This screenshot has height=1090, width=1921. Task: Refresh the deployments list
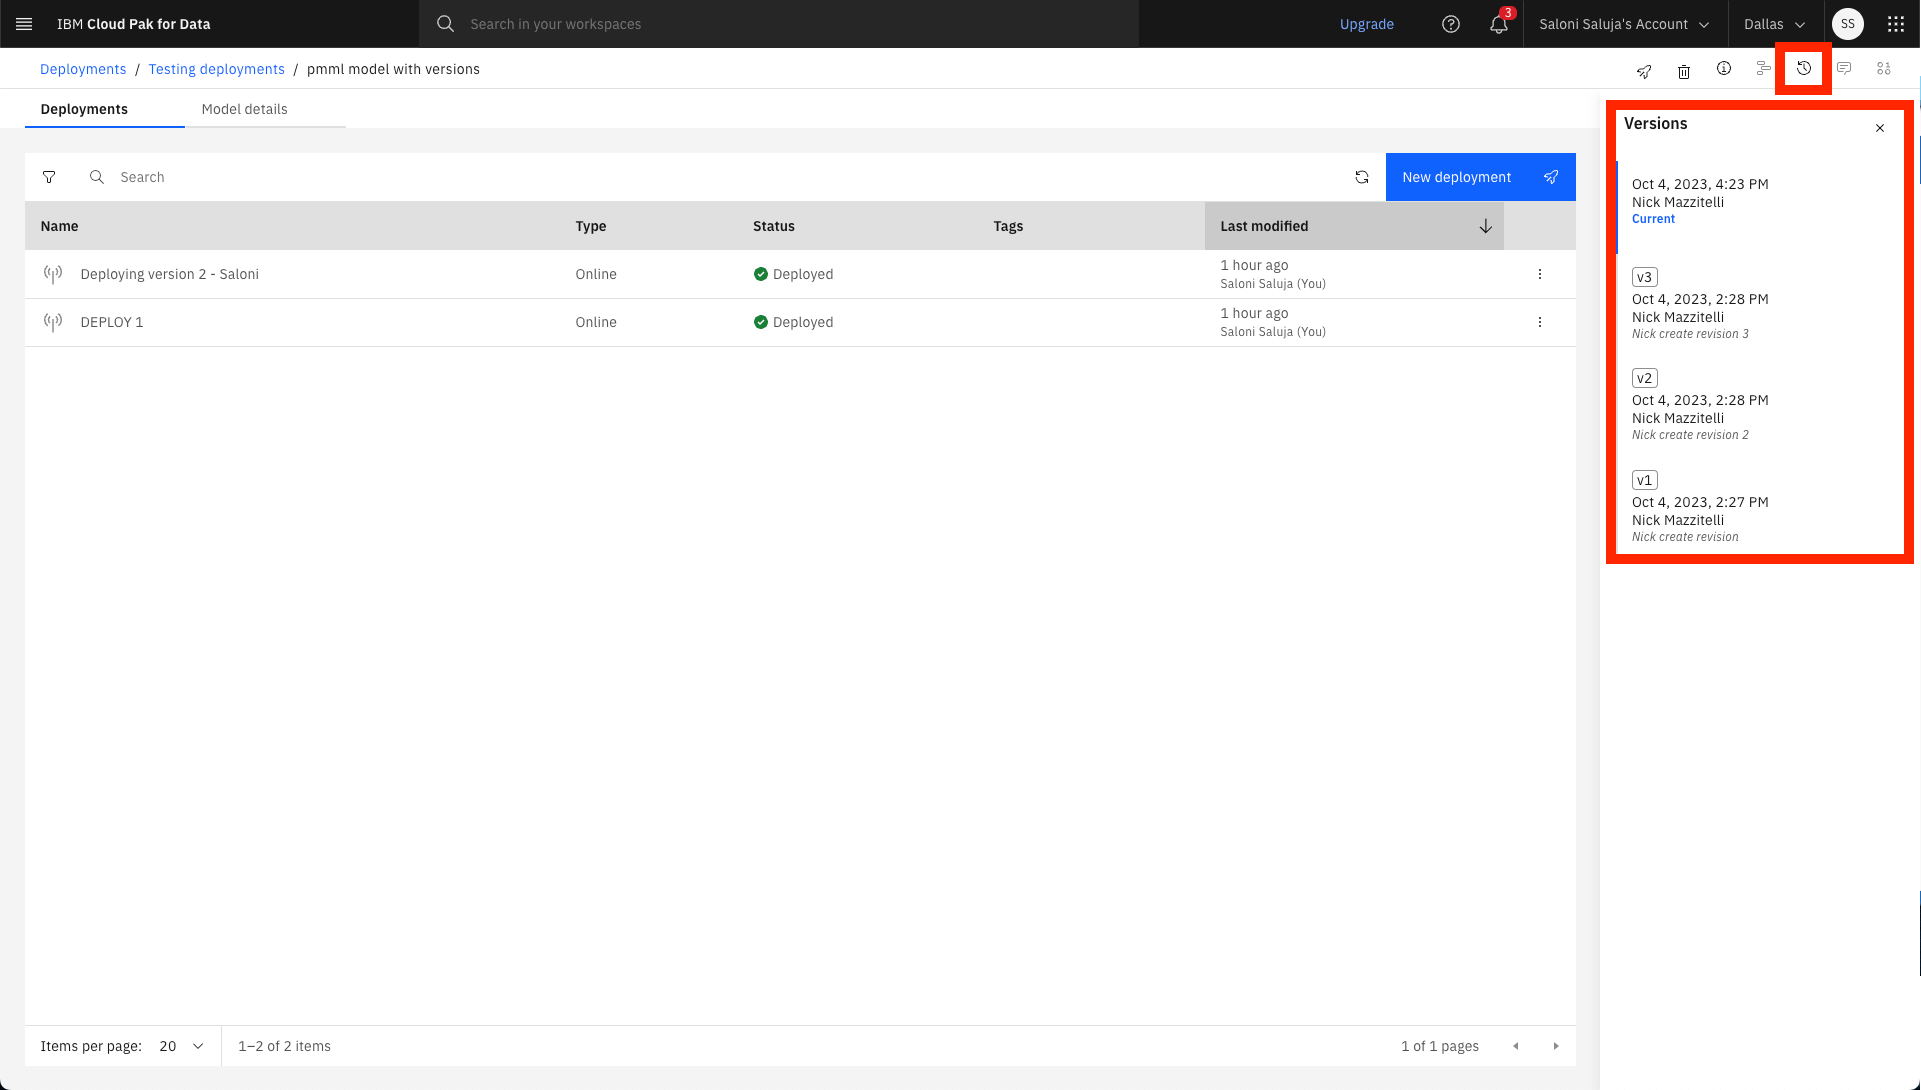click(x=1362, y=177)
